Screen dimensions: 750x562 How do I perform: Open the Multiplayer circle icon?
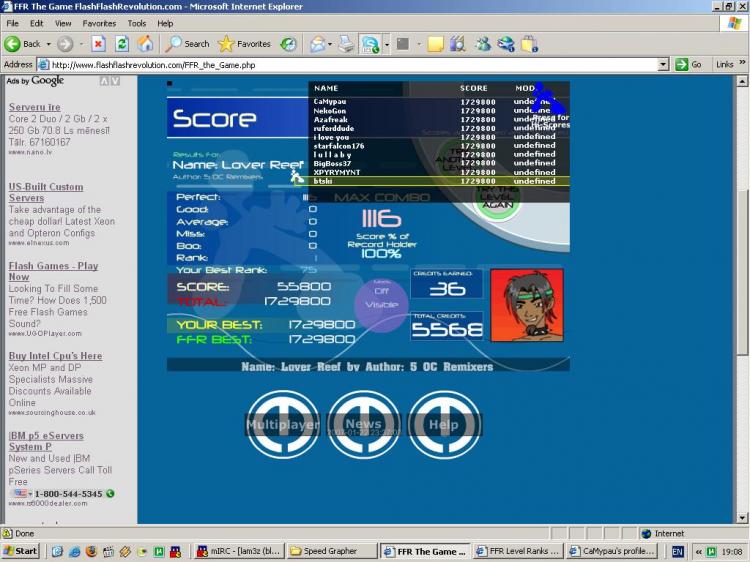[x=283, y=424]
